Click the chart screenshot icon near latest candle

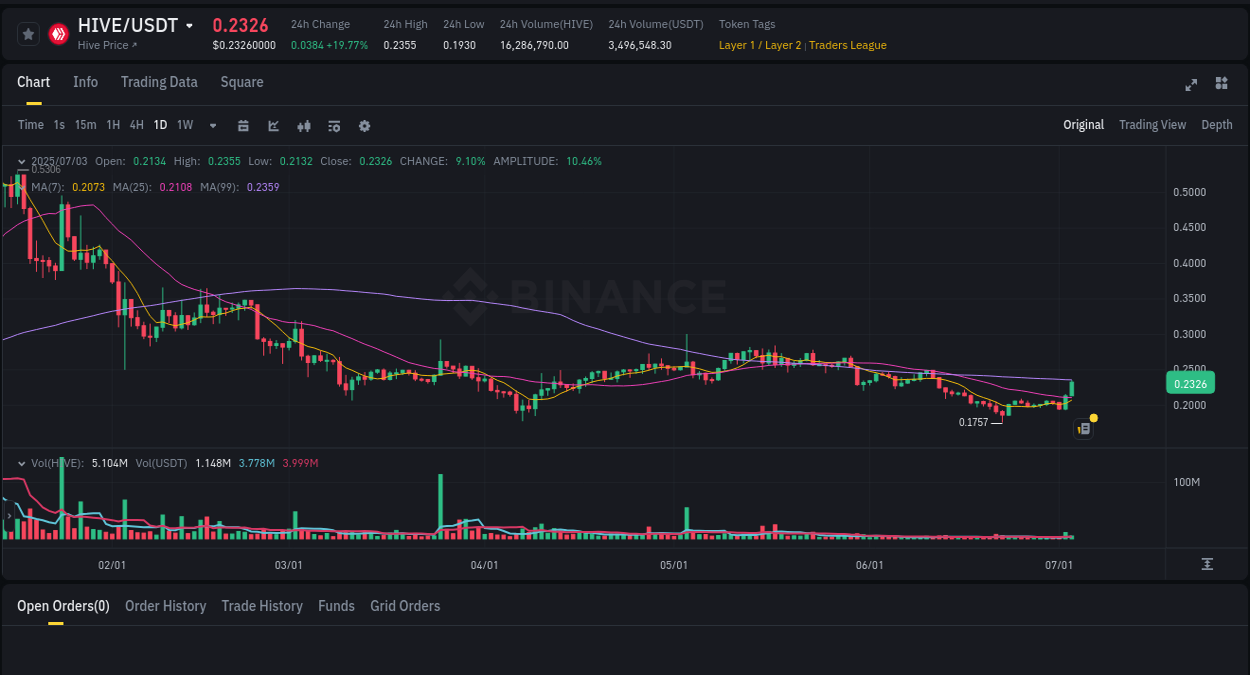click(1083, 428)
